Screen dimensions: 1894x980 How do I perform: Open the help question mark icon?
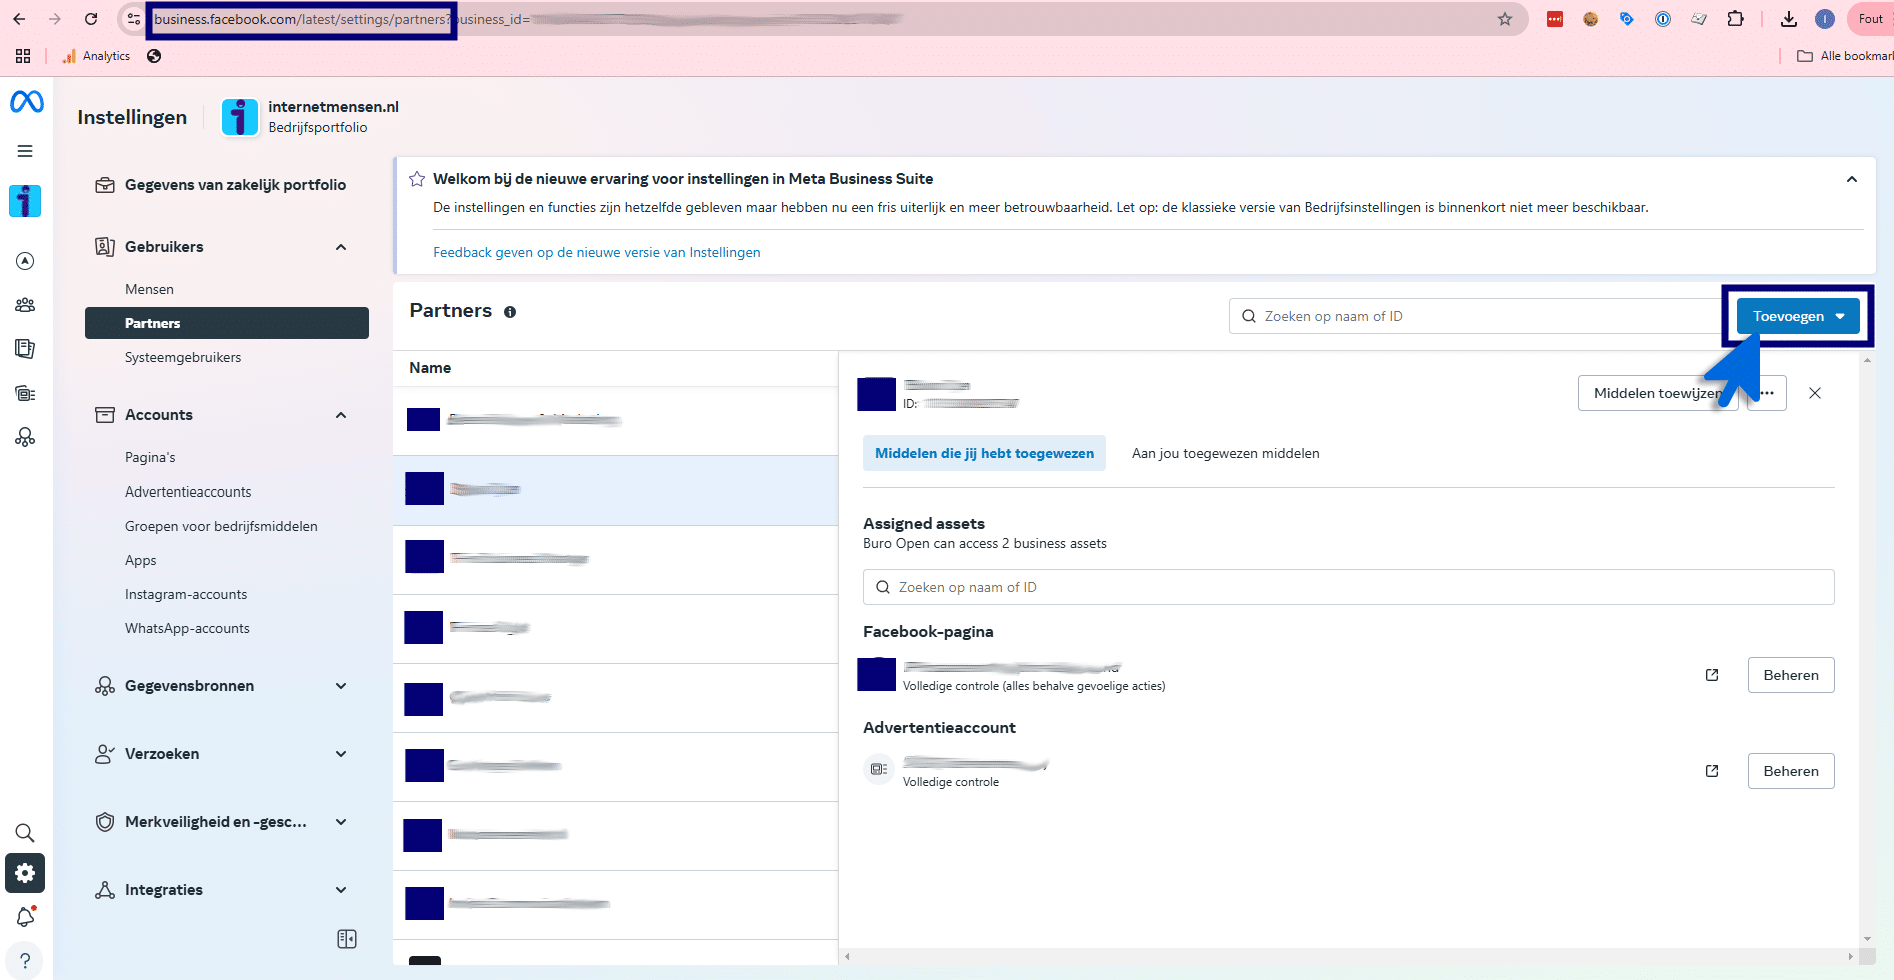25,961
